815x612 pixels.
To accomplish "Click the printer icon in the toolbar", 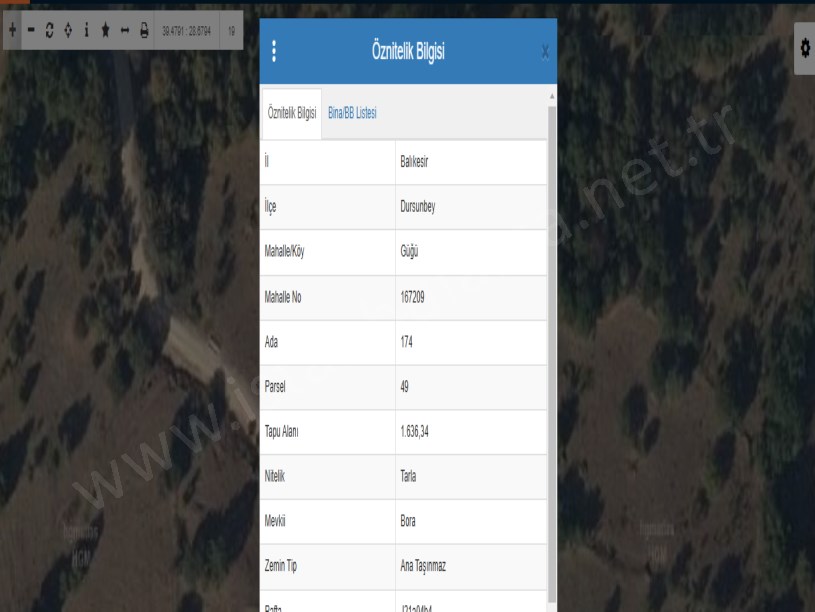I will [x=144, y=31].
